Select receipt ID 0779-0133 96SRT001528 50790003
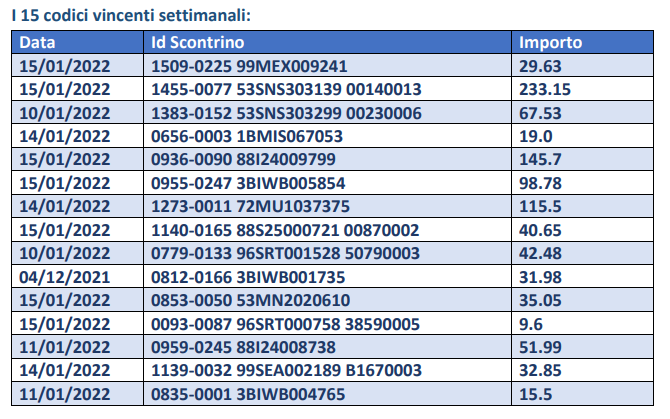Viewport: 670px width, 419px height. pos(286,254)
